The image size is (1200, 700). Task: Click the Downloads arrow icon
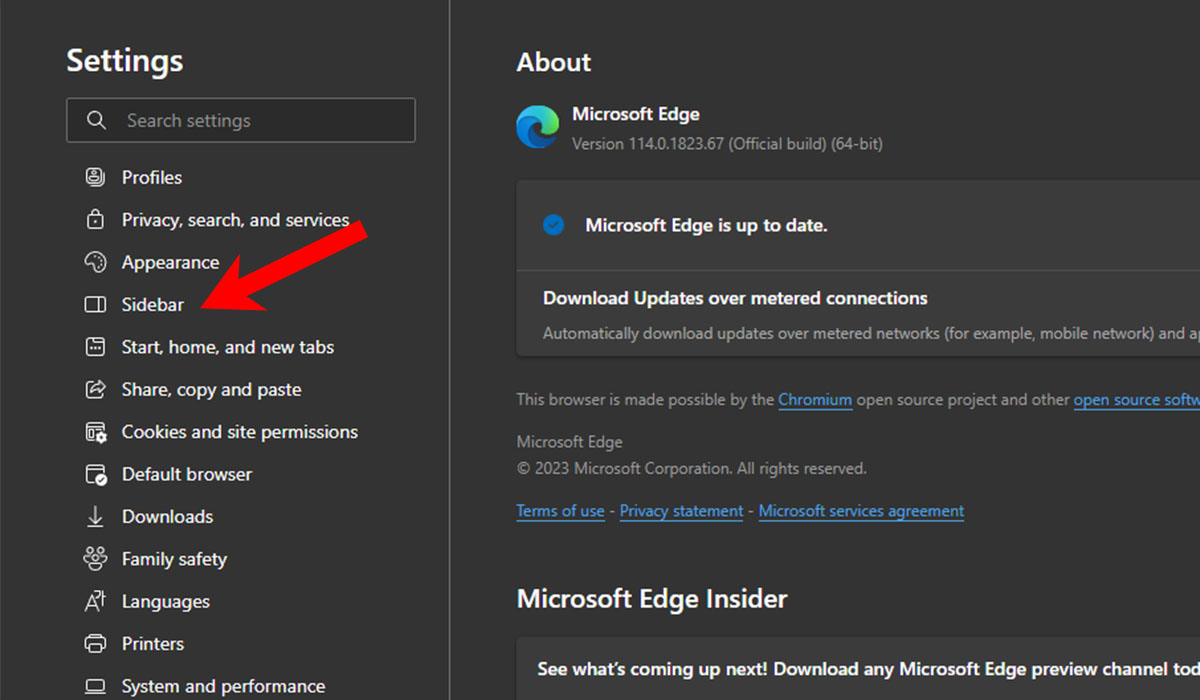(95, 516)
